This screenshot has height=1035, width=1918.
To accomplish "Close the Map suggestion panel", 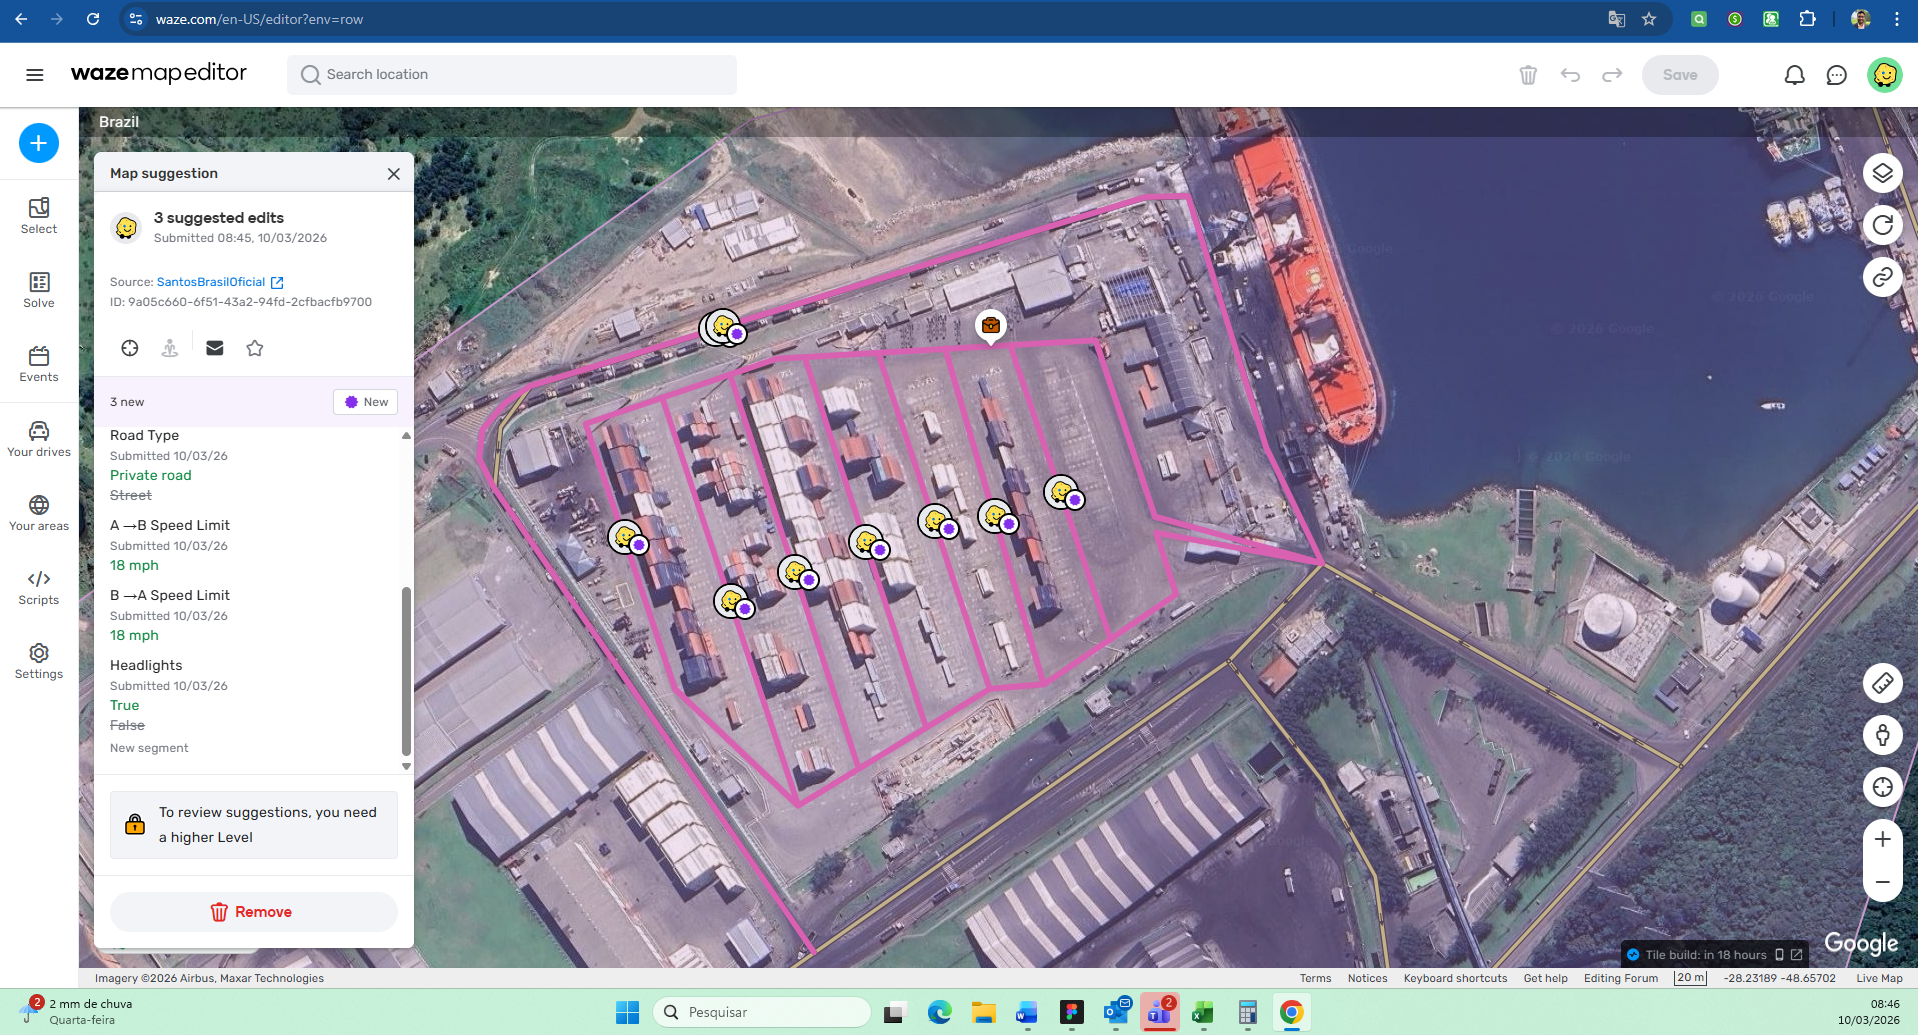I will (x=394, y=174).
